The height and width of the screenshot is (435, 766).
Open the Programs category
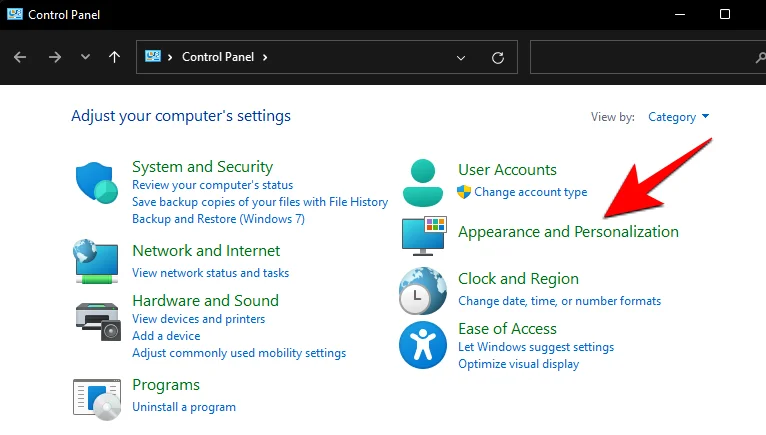pyautogui.click(x=166, y=385)
